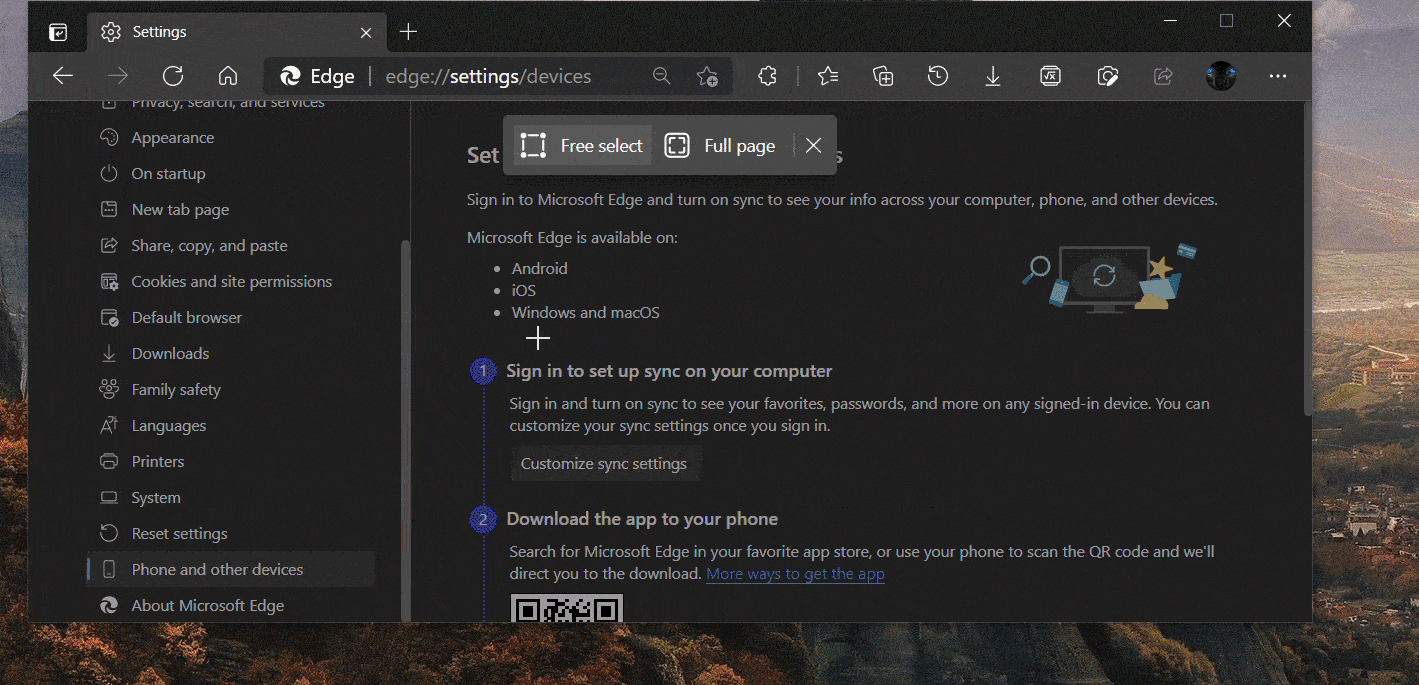
Task: Click the address bar URL field
Action: tap(489, 76)
